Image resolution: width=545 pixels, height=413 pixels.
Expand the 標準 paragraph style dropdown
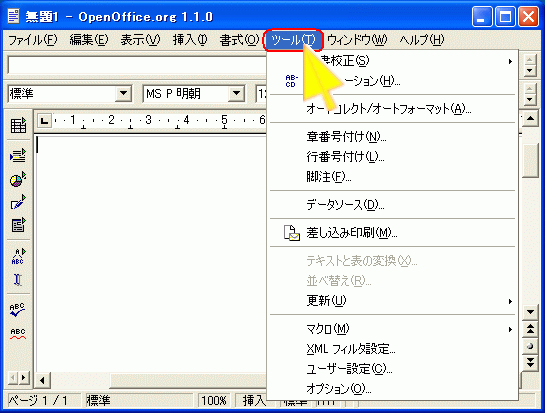pyautogui.click(x=123, y=93)
